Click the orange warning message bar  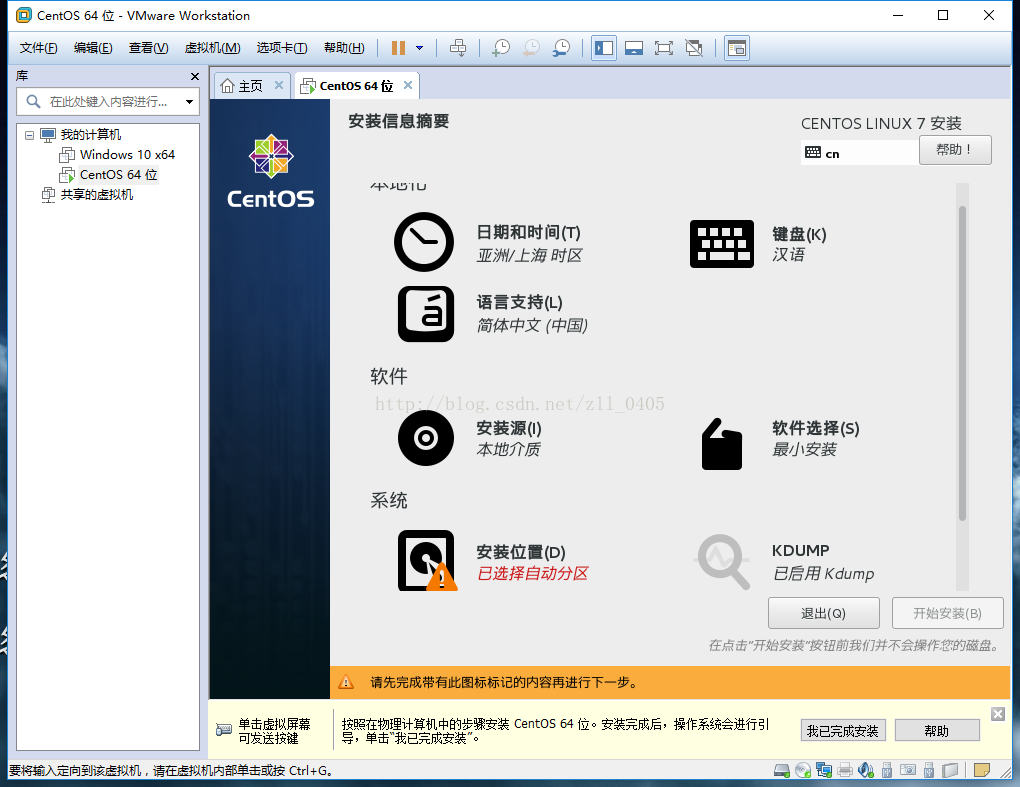pos(670,682)
